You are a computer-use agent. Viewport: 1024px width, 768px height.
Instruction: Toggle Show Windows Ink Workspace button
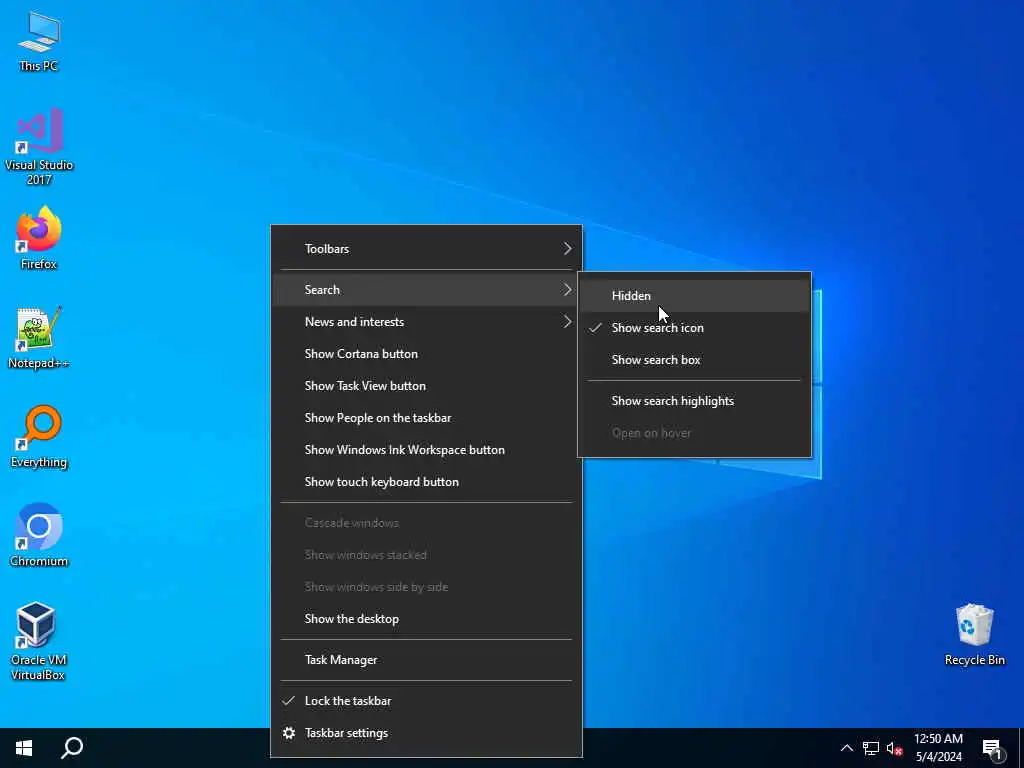[x=426, y=450]
